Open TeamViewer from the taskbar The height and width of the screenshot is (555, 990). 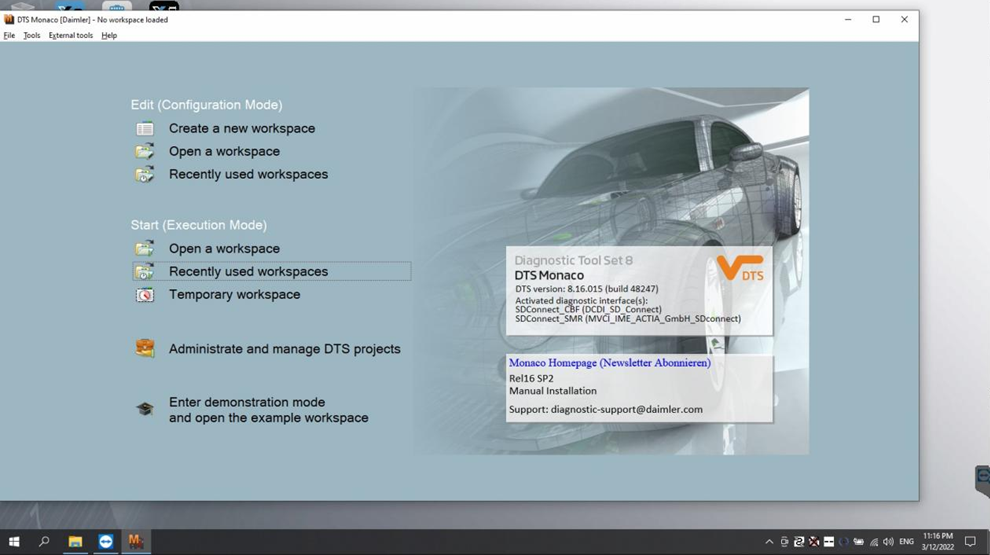click(105, 542)
